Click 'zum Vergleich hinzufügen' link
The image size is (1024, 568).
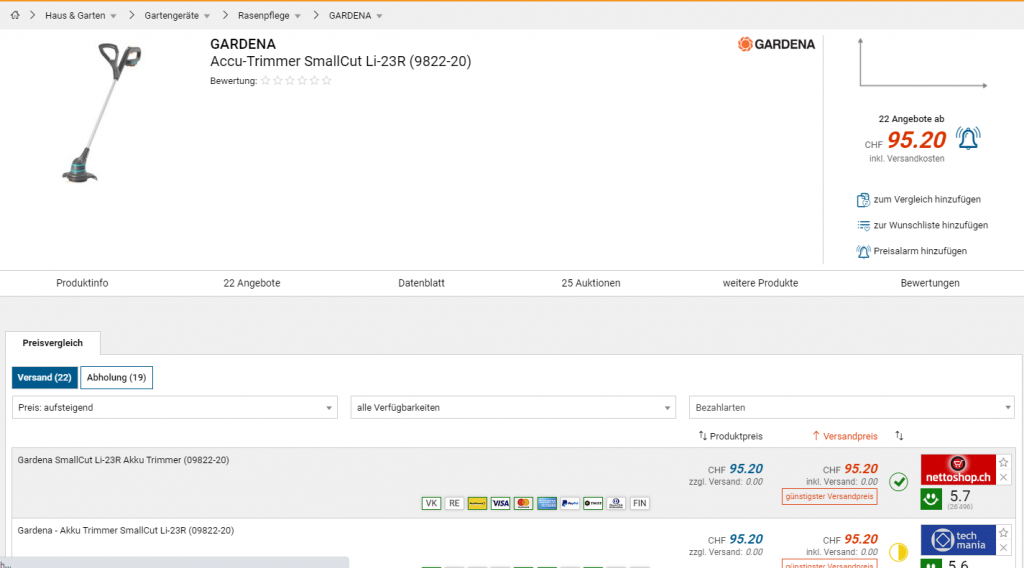point(927,200)
